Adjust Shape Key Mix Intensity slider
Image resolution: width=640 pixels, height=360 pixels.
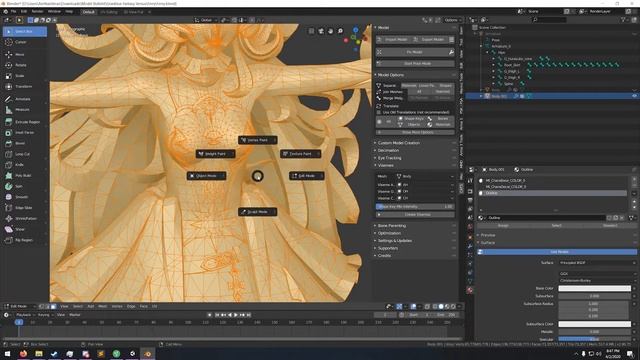(415, 207)
